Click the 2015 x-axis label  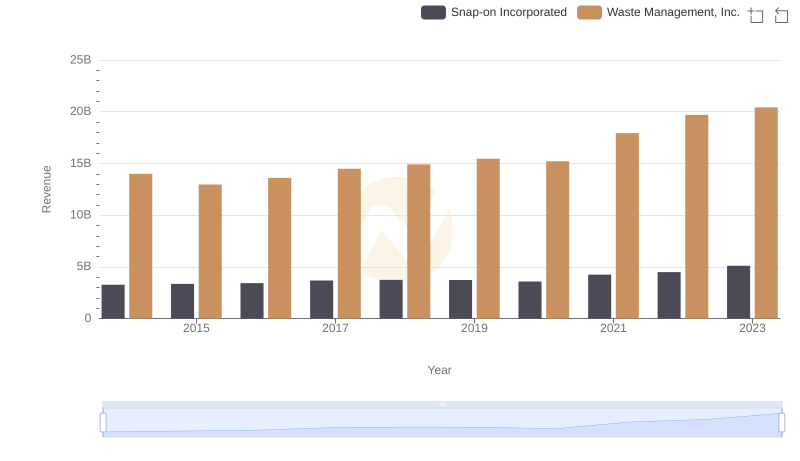(x=196, y=328)
